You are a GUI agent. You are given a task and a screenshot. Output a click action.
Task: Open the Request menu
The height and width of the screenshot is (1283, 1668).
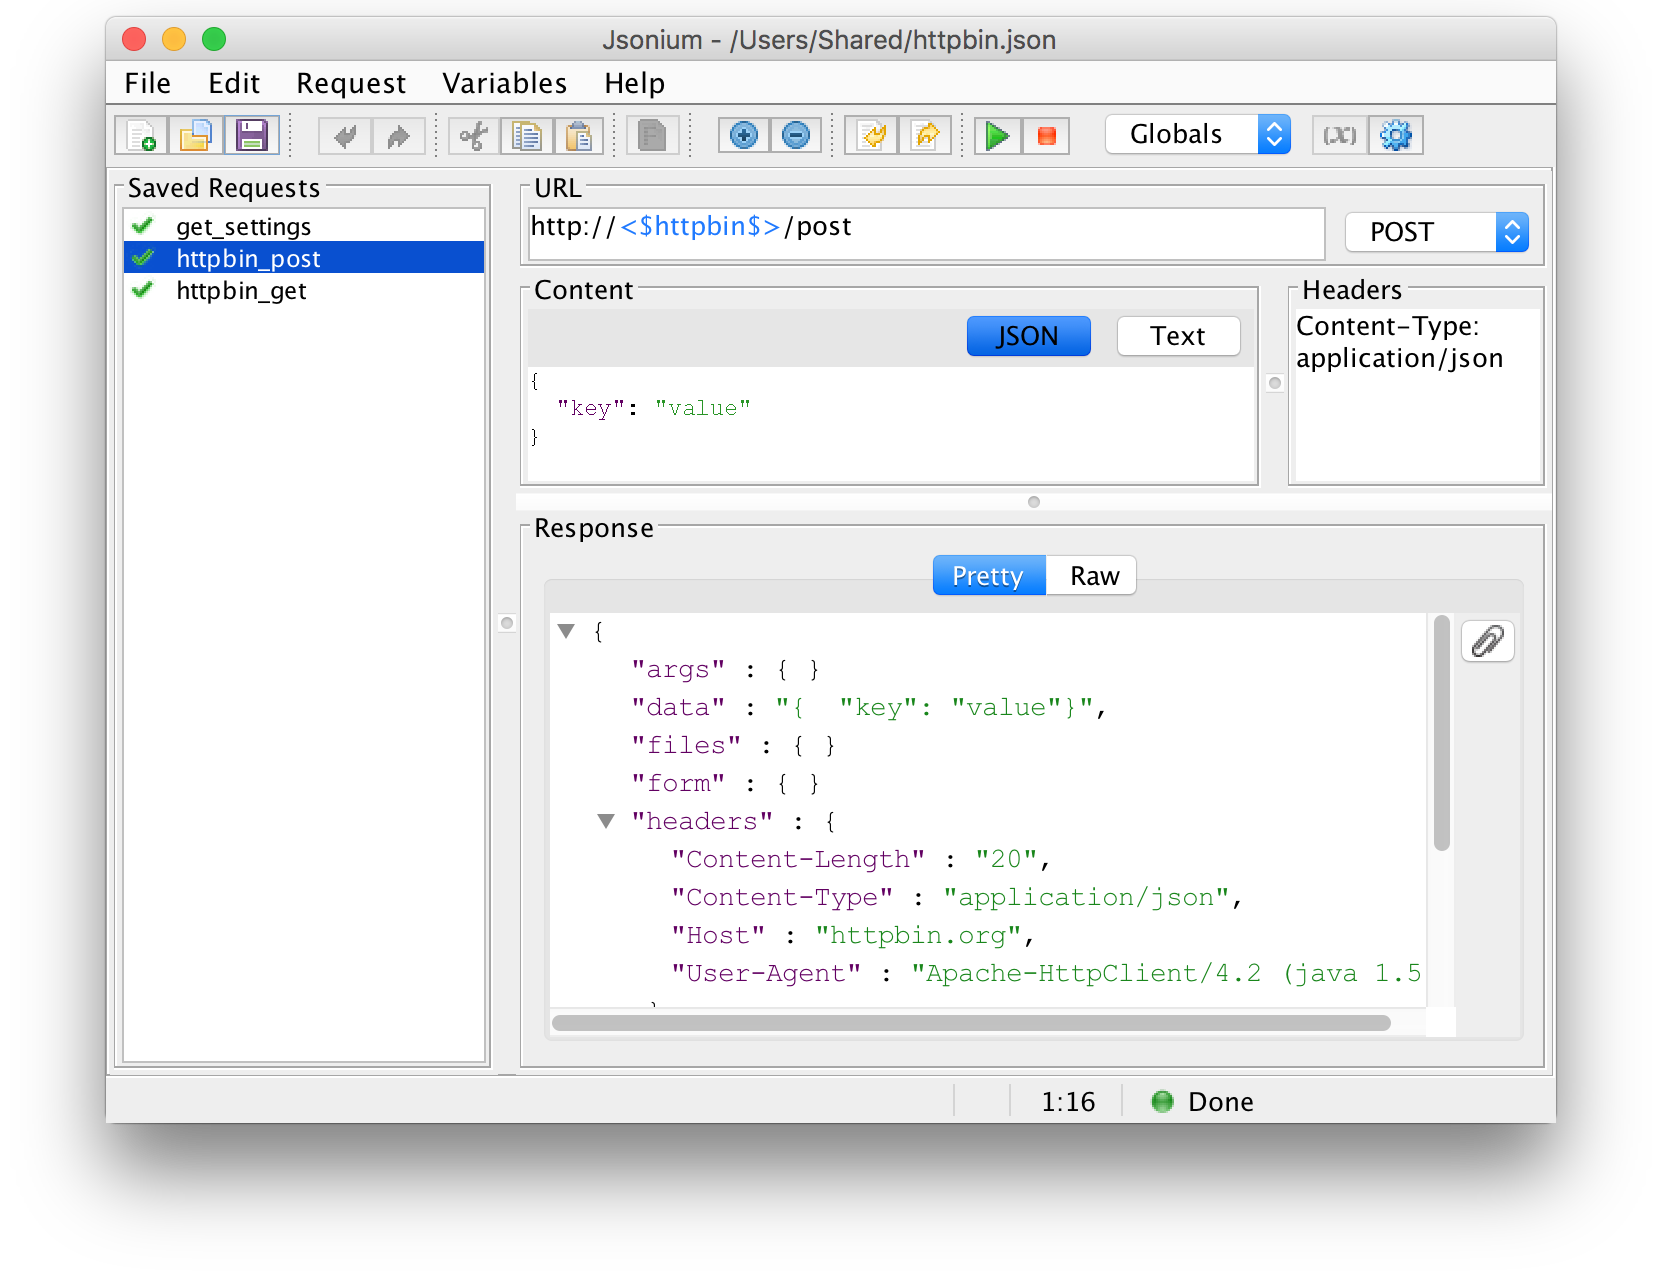(x=351, y=83)
